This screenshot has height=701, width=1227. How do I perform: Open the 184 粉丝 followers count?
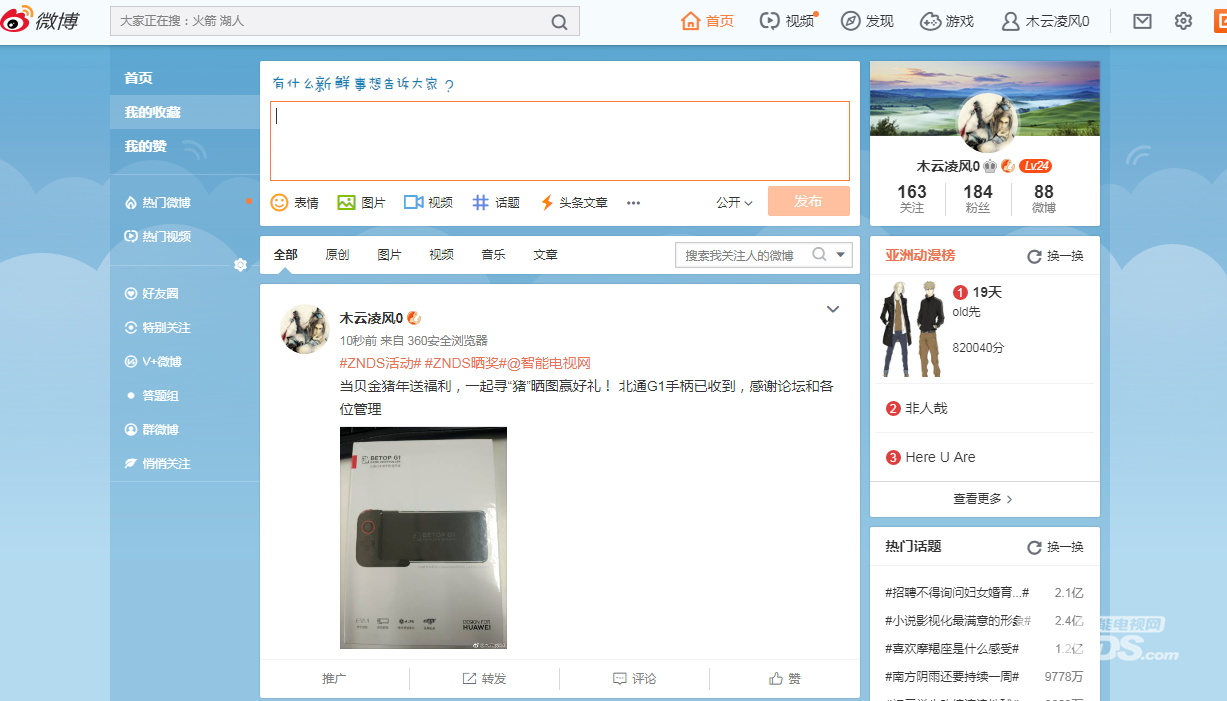[x=978, y=199]
